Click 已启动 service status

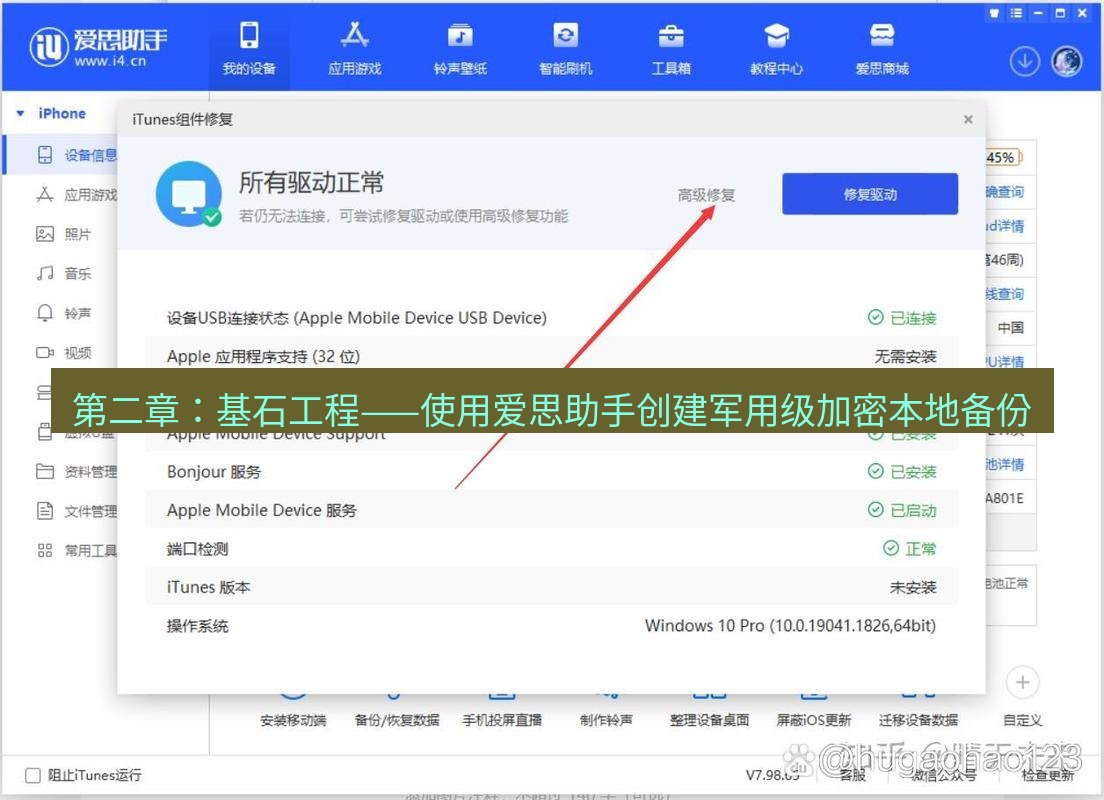point(902,511)
